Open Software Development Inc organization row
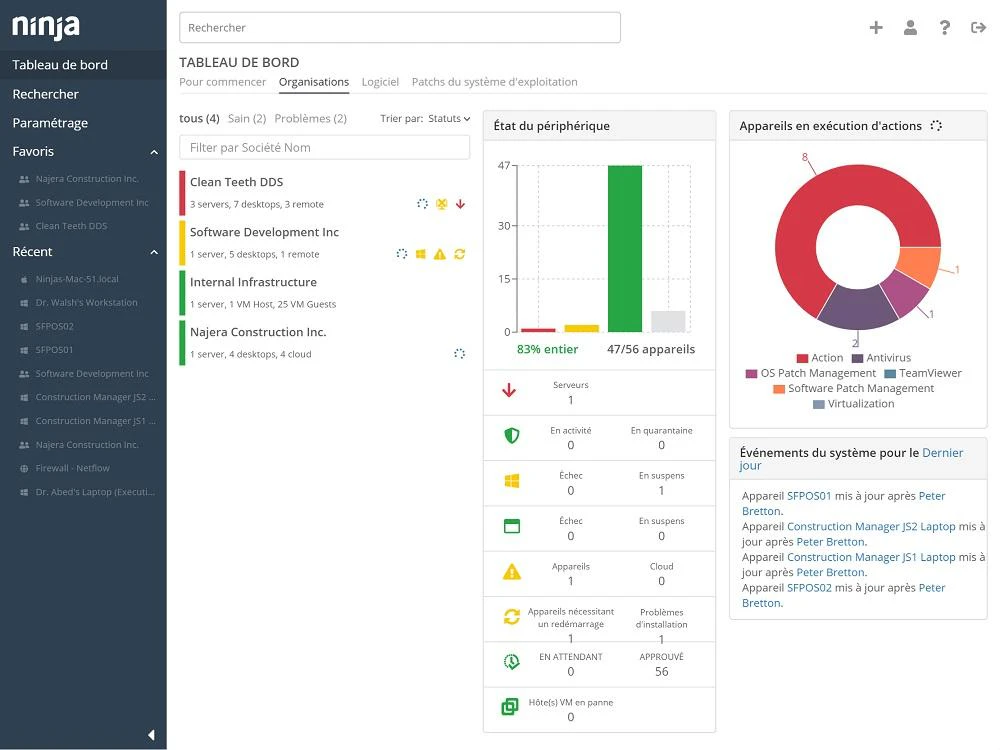This screenshot has height=750, width=1000. tap(325, 242)
